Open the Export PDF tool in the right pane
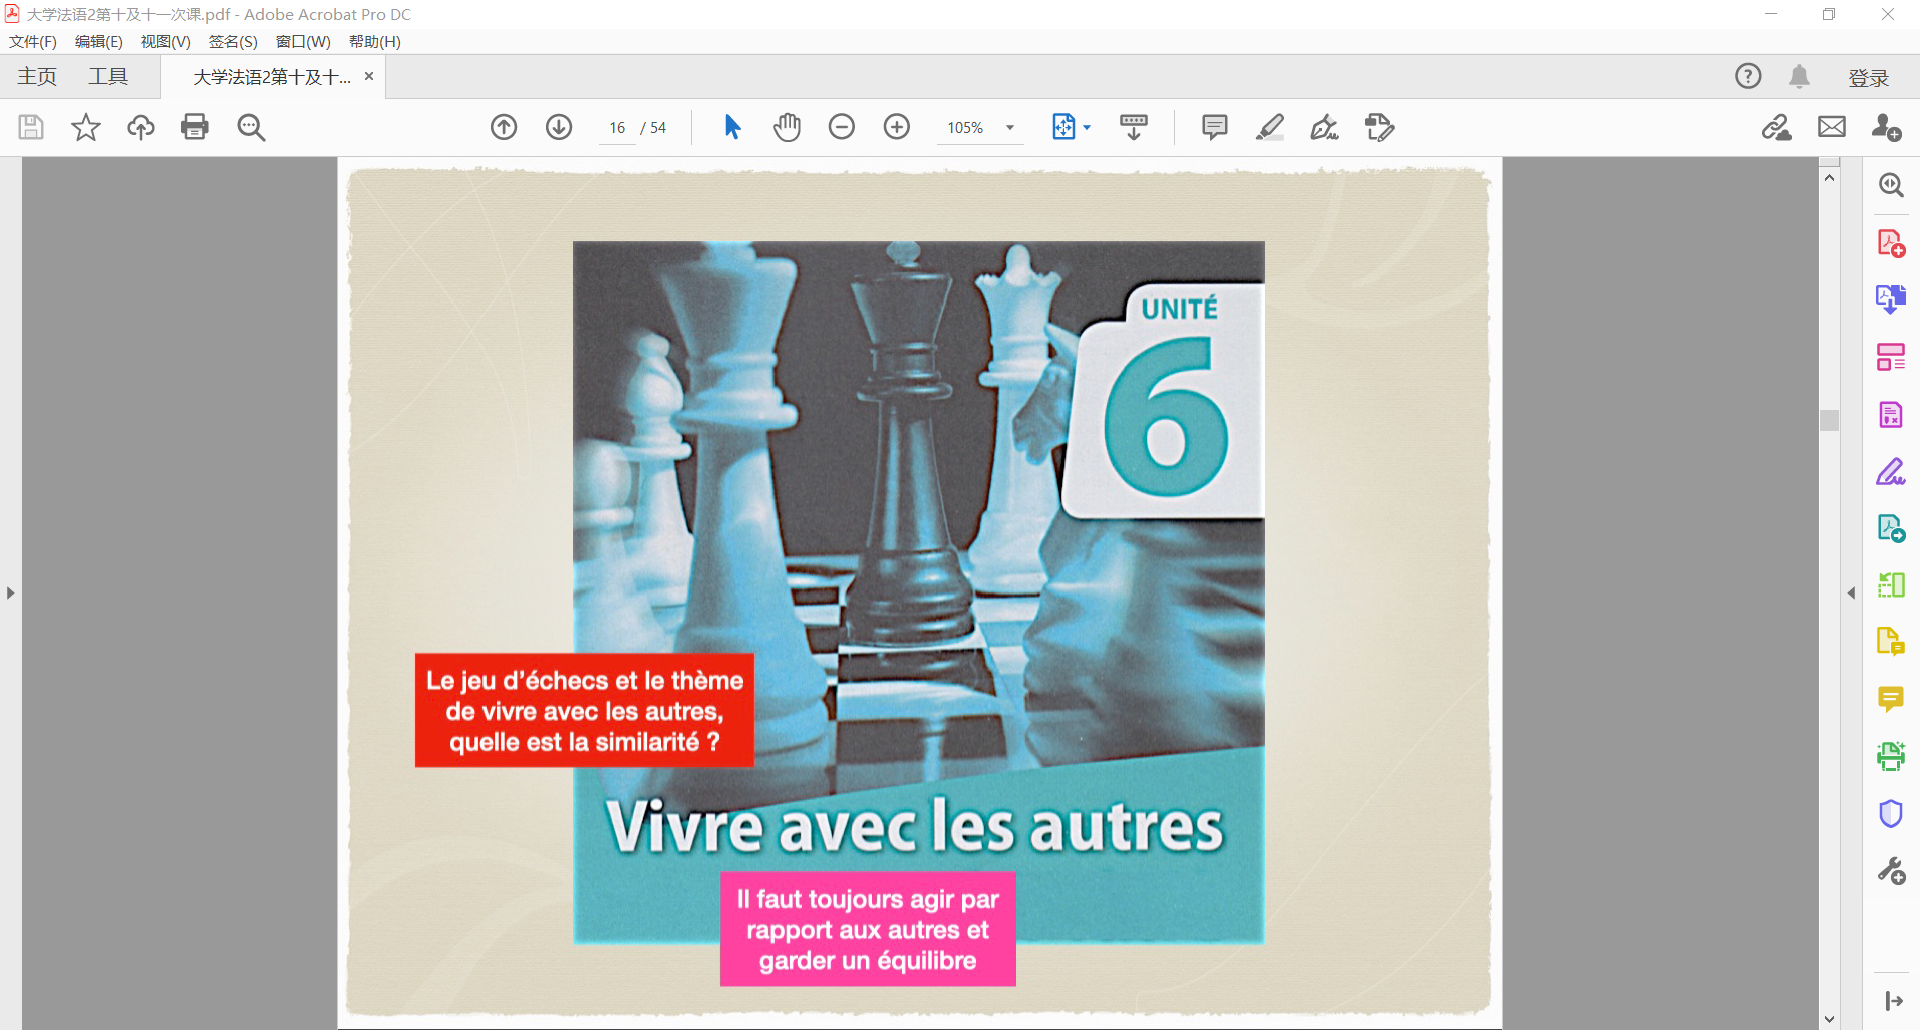Screen dimensions: 1920x1030 click(1891, 299)
